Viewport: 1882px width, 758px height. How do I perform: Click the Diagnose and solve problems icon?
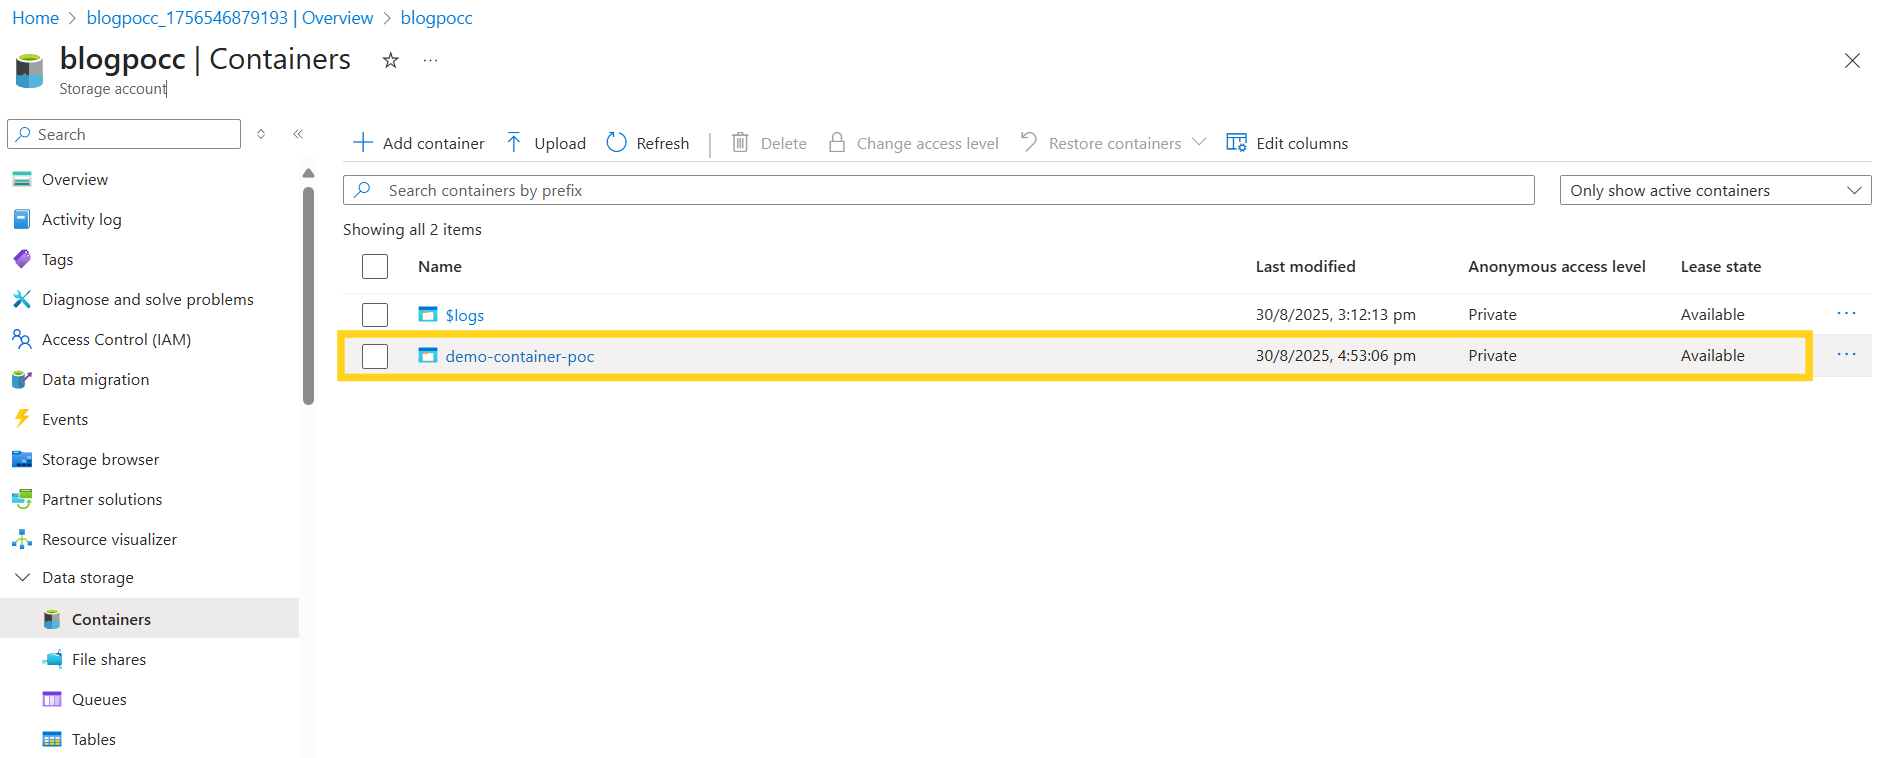click(22, 300)
